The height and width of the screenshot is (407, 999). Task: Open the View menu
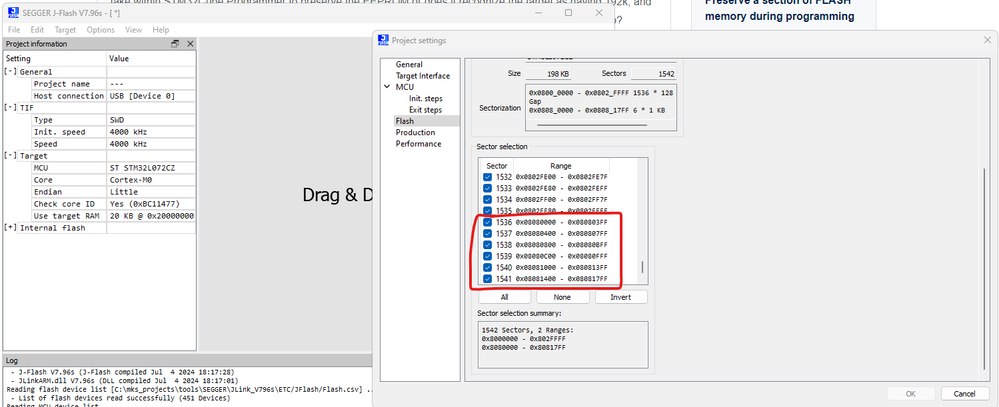pyautogui.click(x=133, y=30)
